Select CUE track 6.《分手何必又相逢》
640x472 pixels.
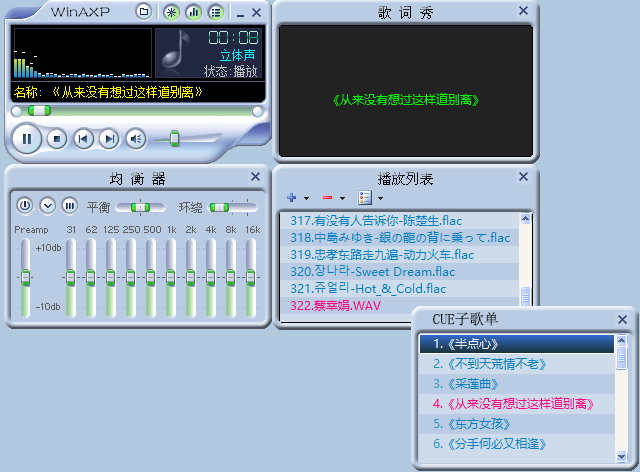click(517, 444)
